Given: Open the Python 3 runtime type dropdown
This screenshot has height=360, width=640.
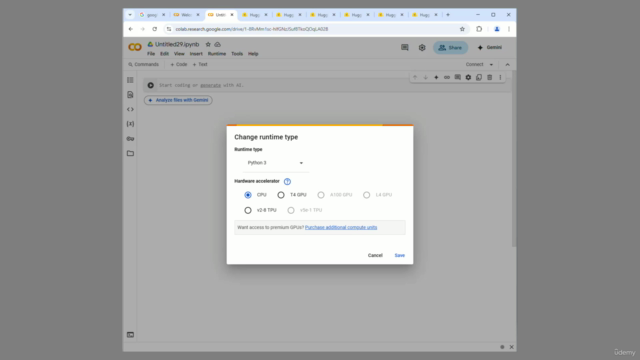Looking at the screenshot, I should click(x=275, y=163).
